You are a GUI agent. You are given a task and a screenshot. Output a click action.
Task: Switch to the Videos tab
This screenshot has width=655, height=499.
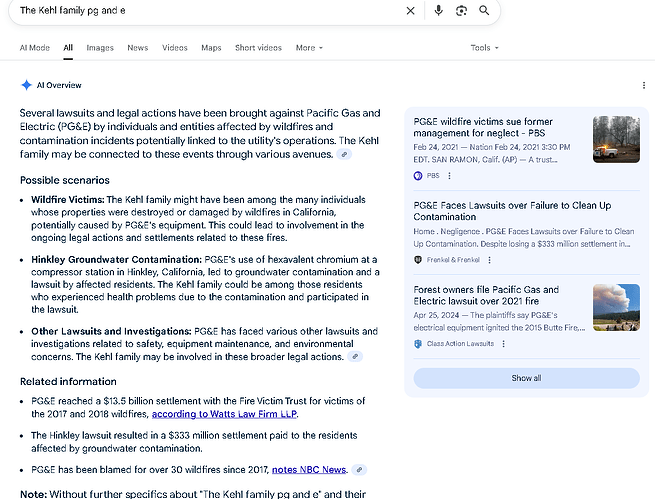pyautogui.click(x=175, y=48)
